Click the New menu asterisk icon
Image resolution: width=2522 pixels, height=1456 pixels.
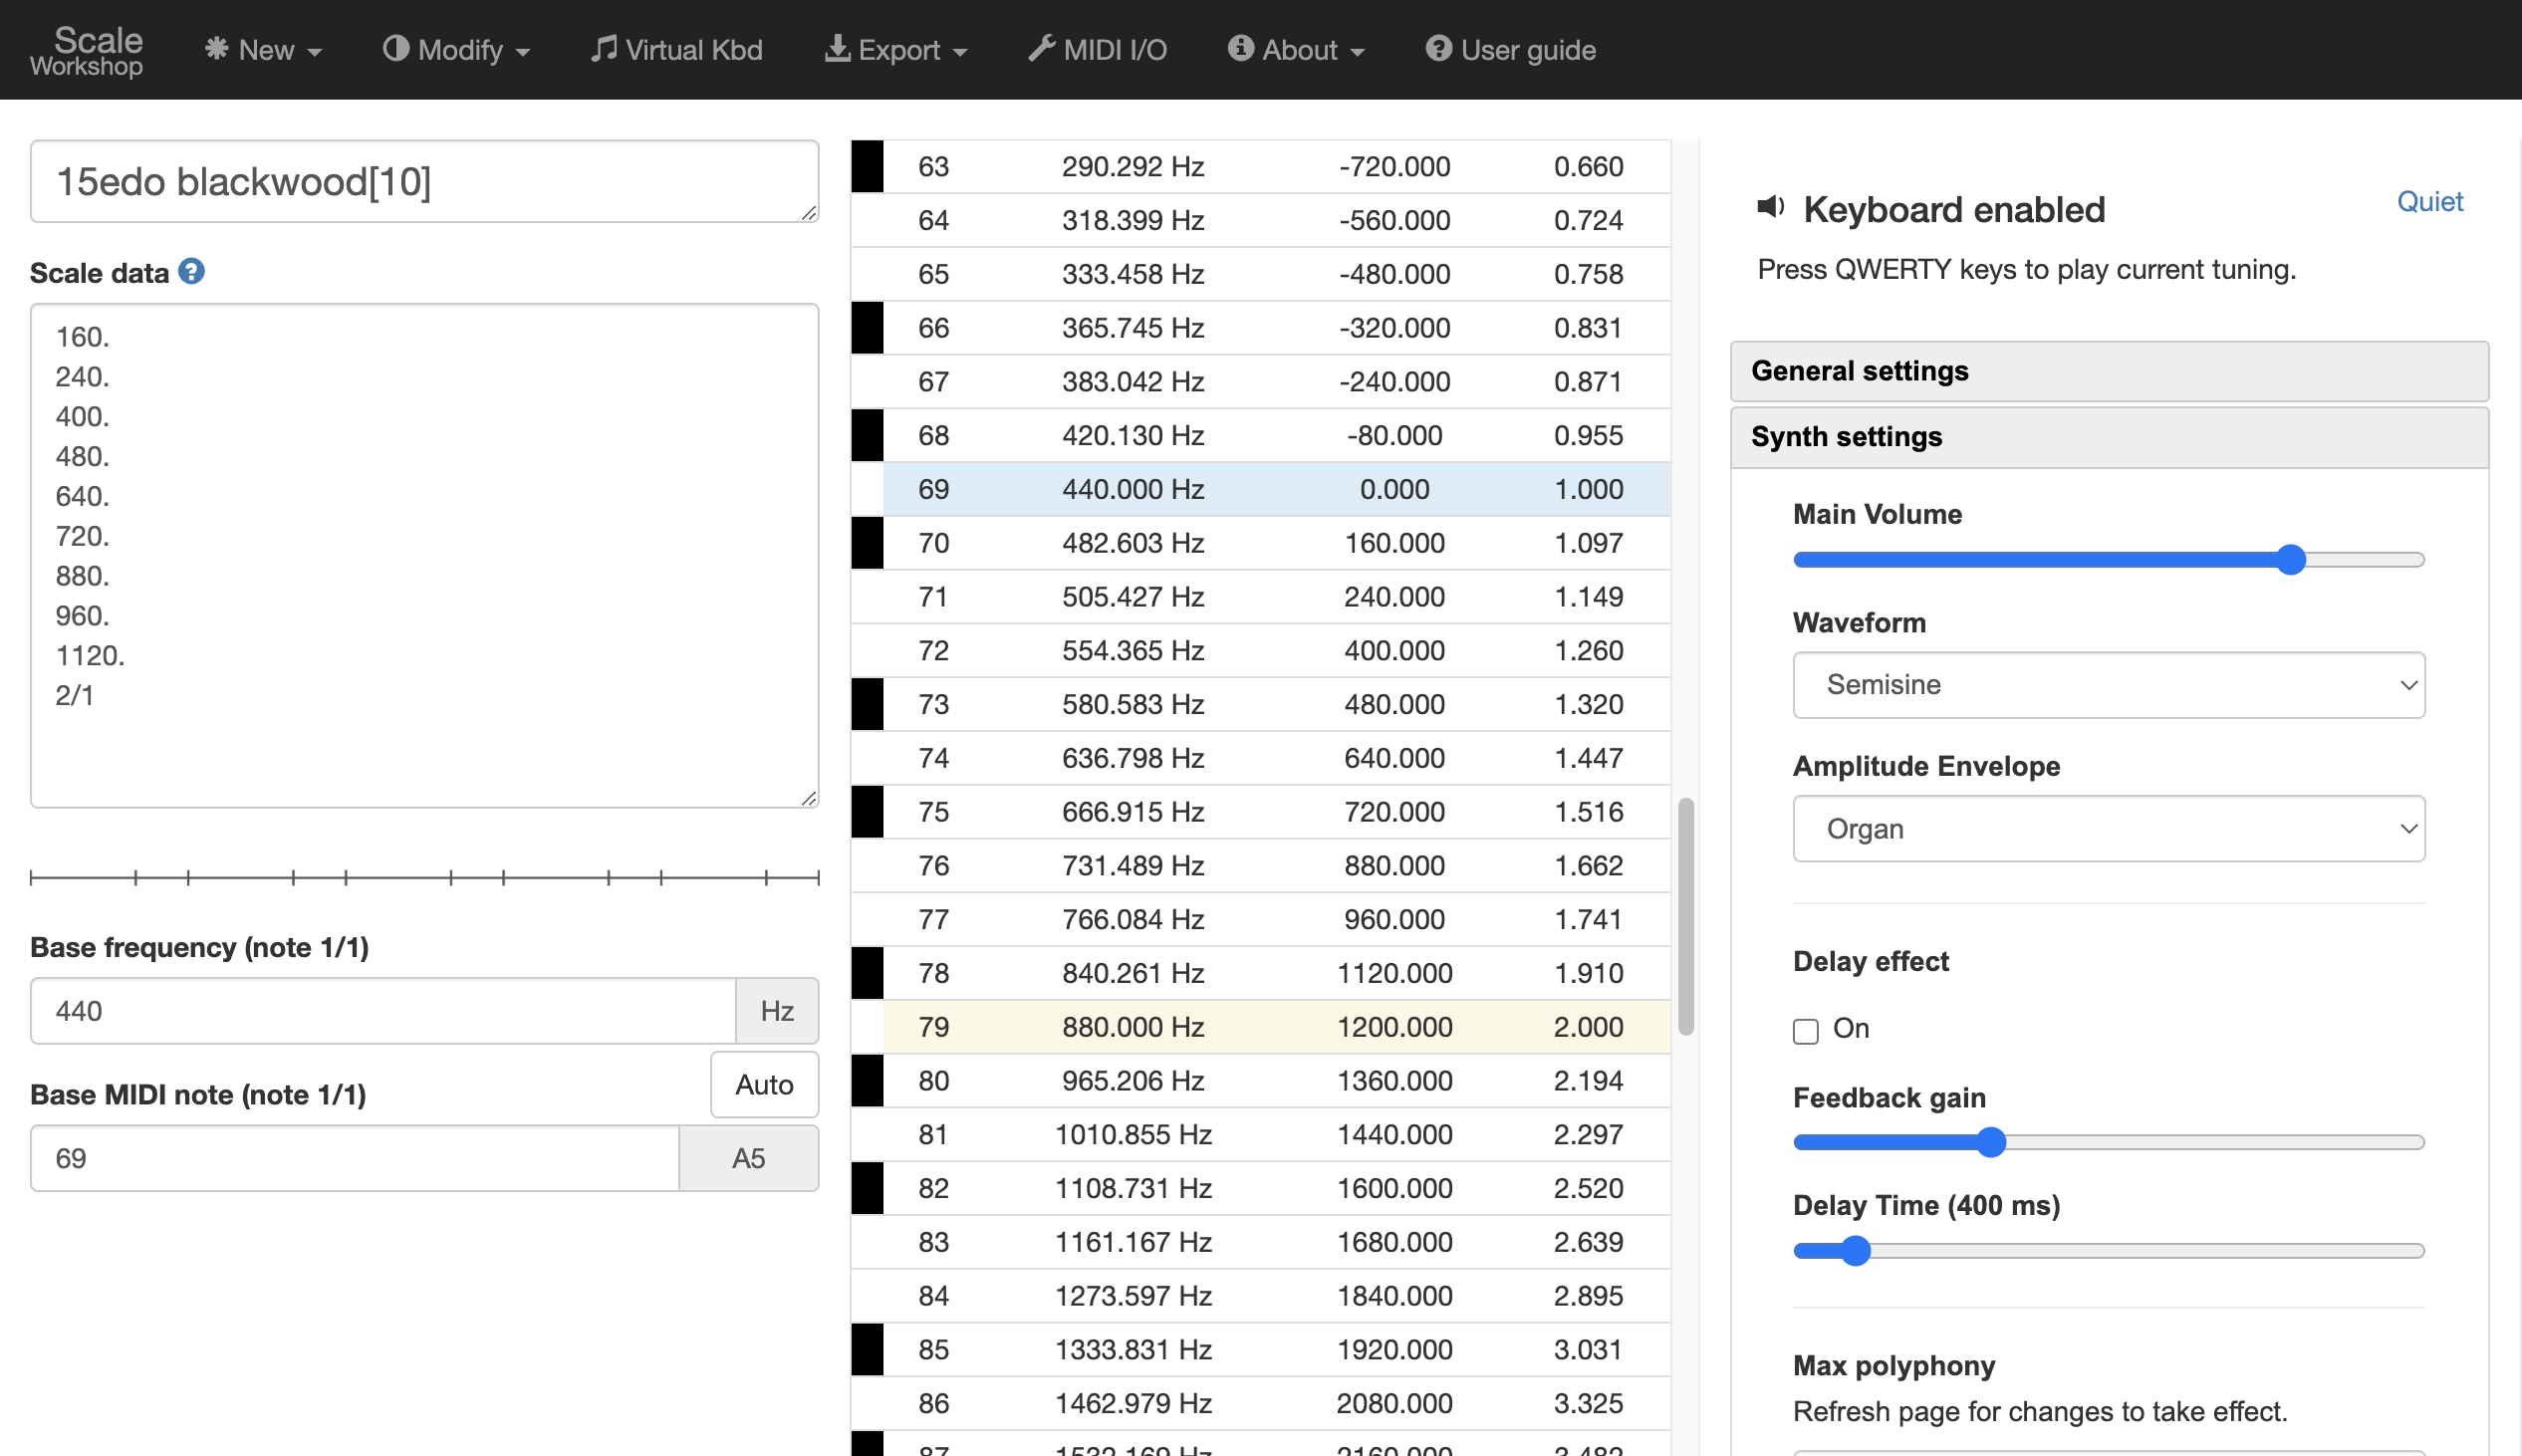click(x=216, y=48)
